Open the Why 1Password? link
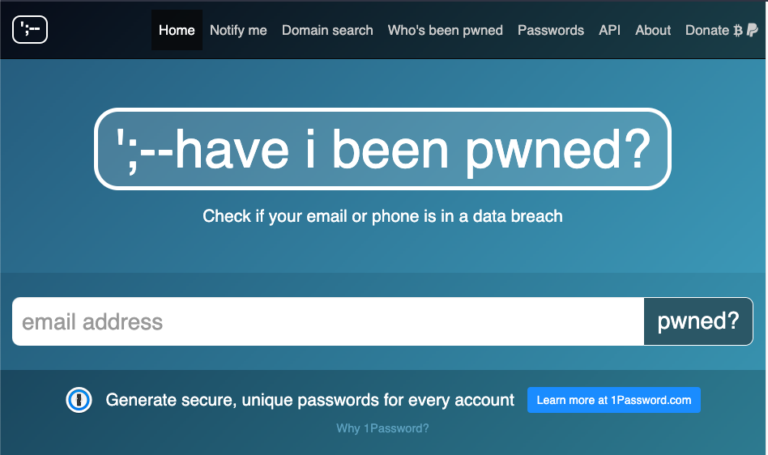 [x=383, y=428]
